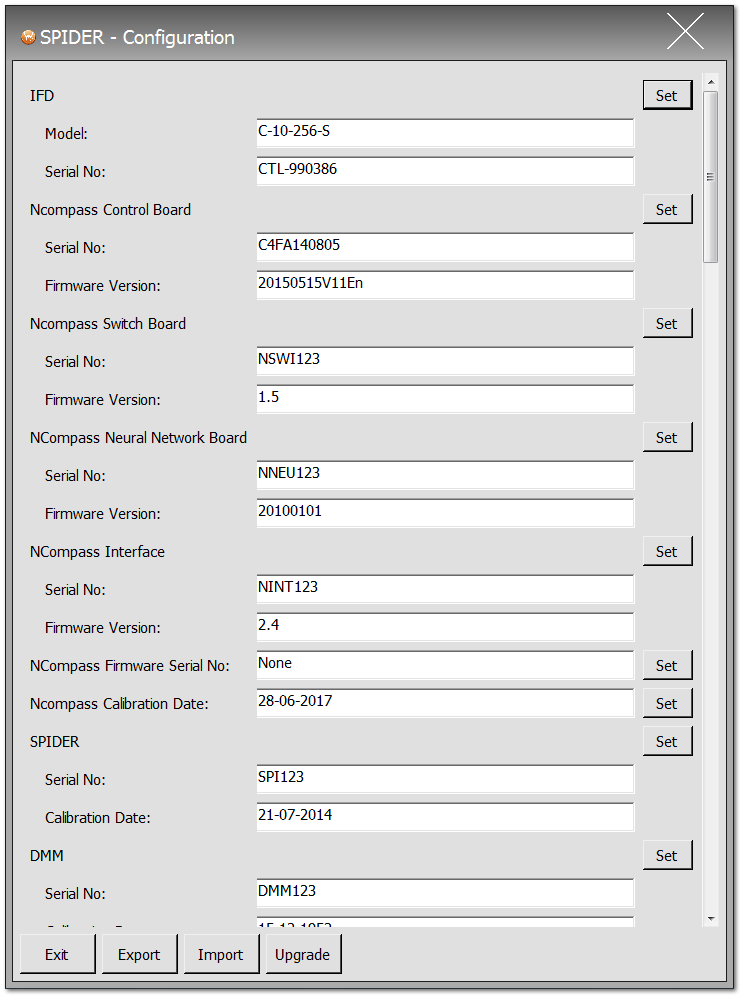
Task: Click the Export button
Action: click(x=139, y=954)
